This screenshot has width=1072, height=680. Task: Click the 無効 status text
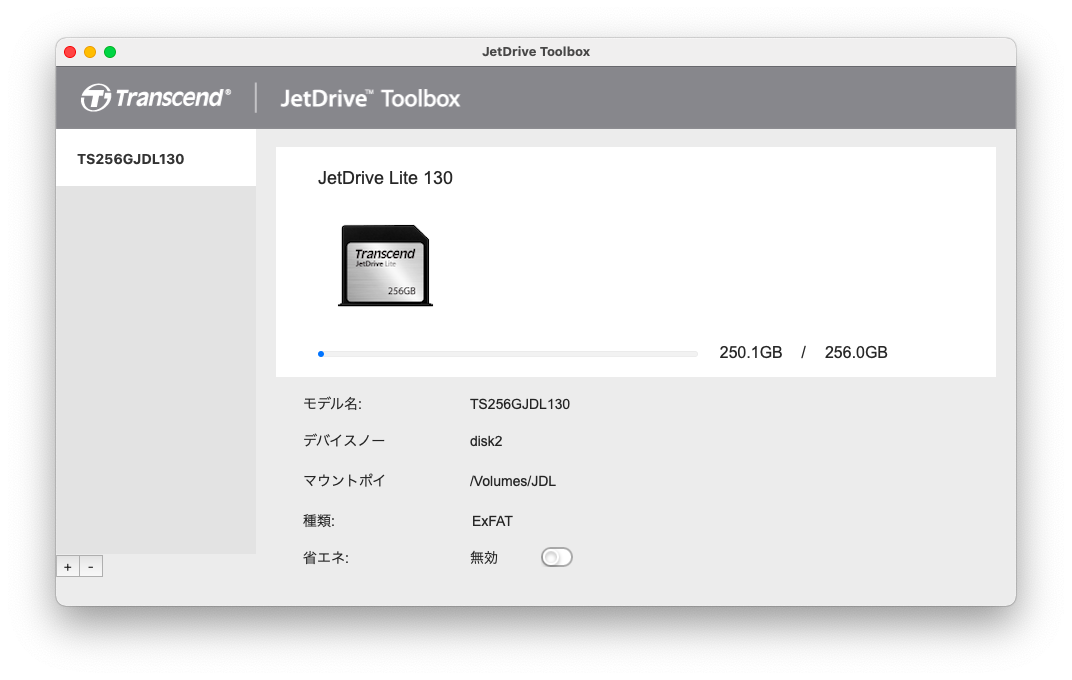pos(484,558)
